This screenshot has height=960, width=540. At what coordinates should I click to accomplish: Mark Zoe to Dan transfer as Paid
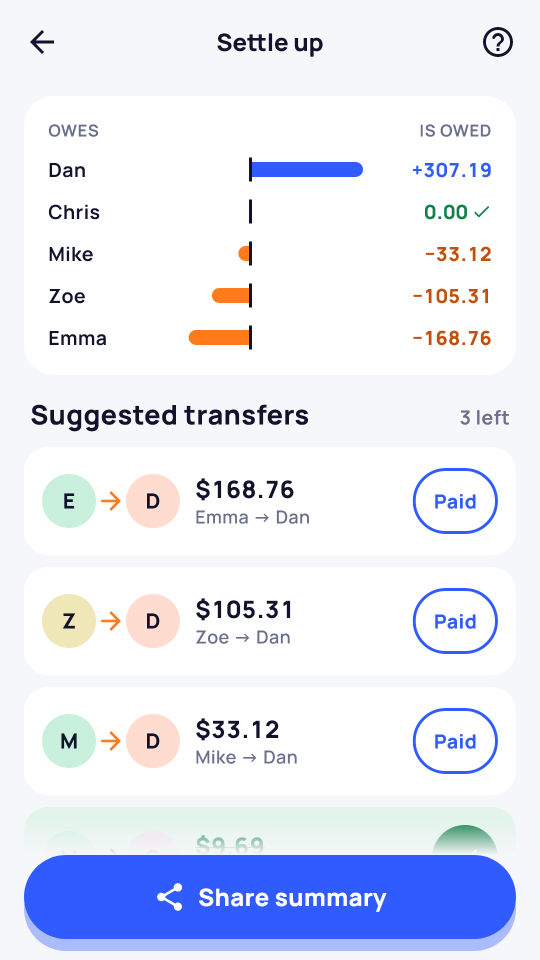456,621
